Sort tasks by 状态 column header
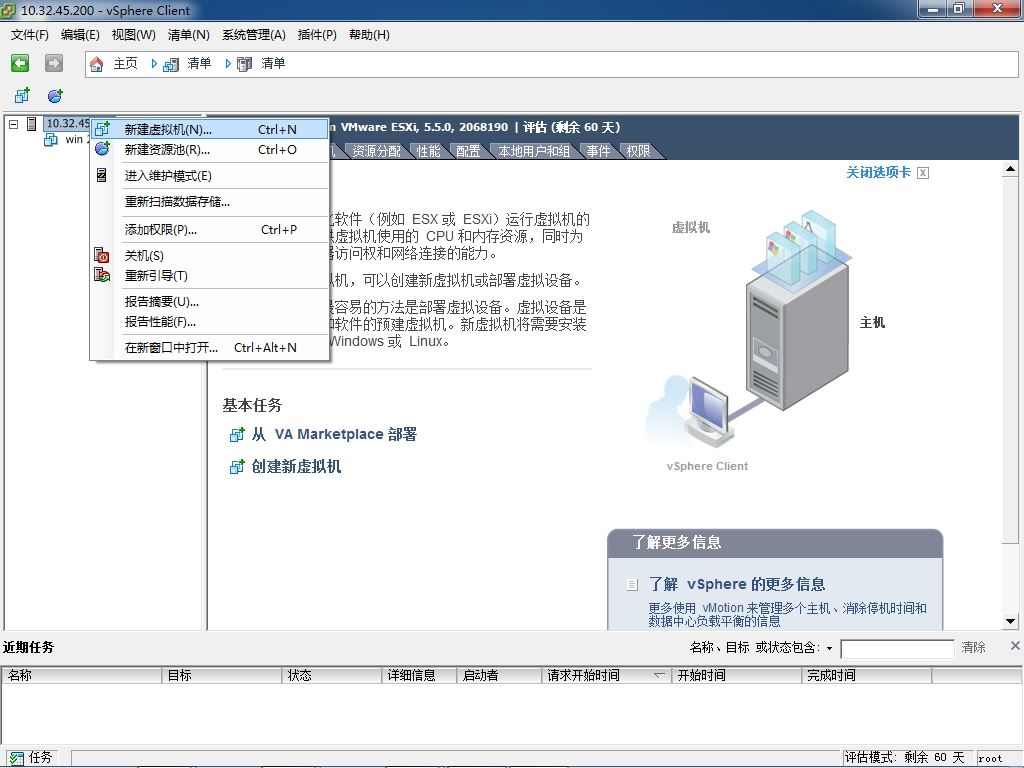Viewport: 1024px width, 768px height. (332, 675)
